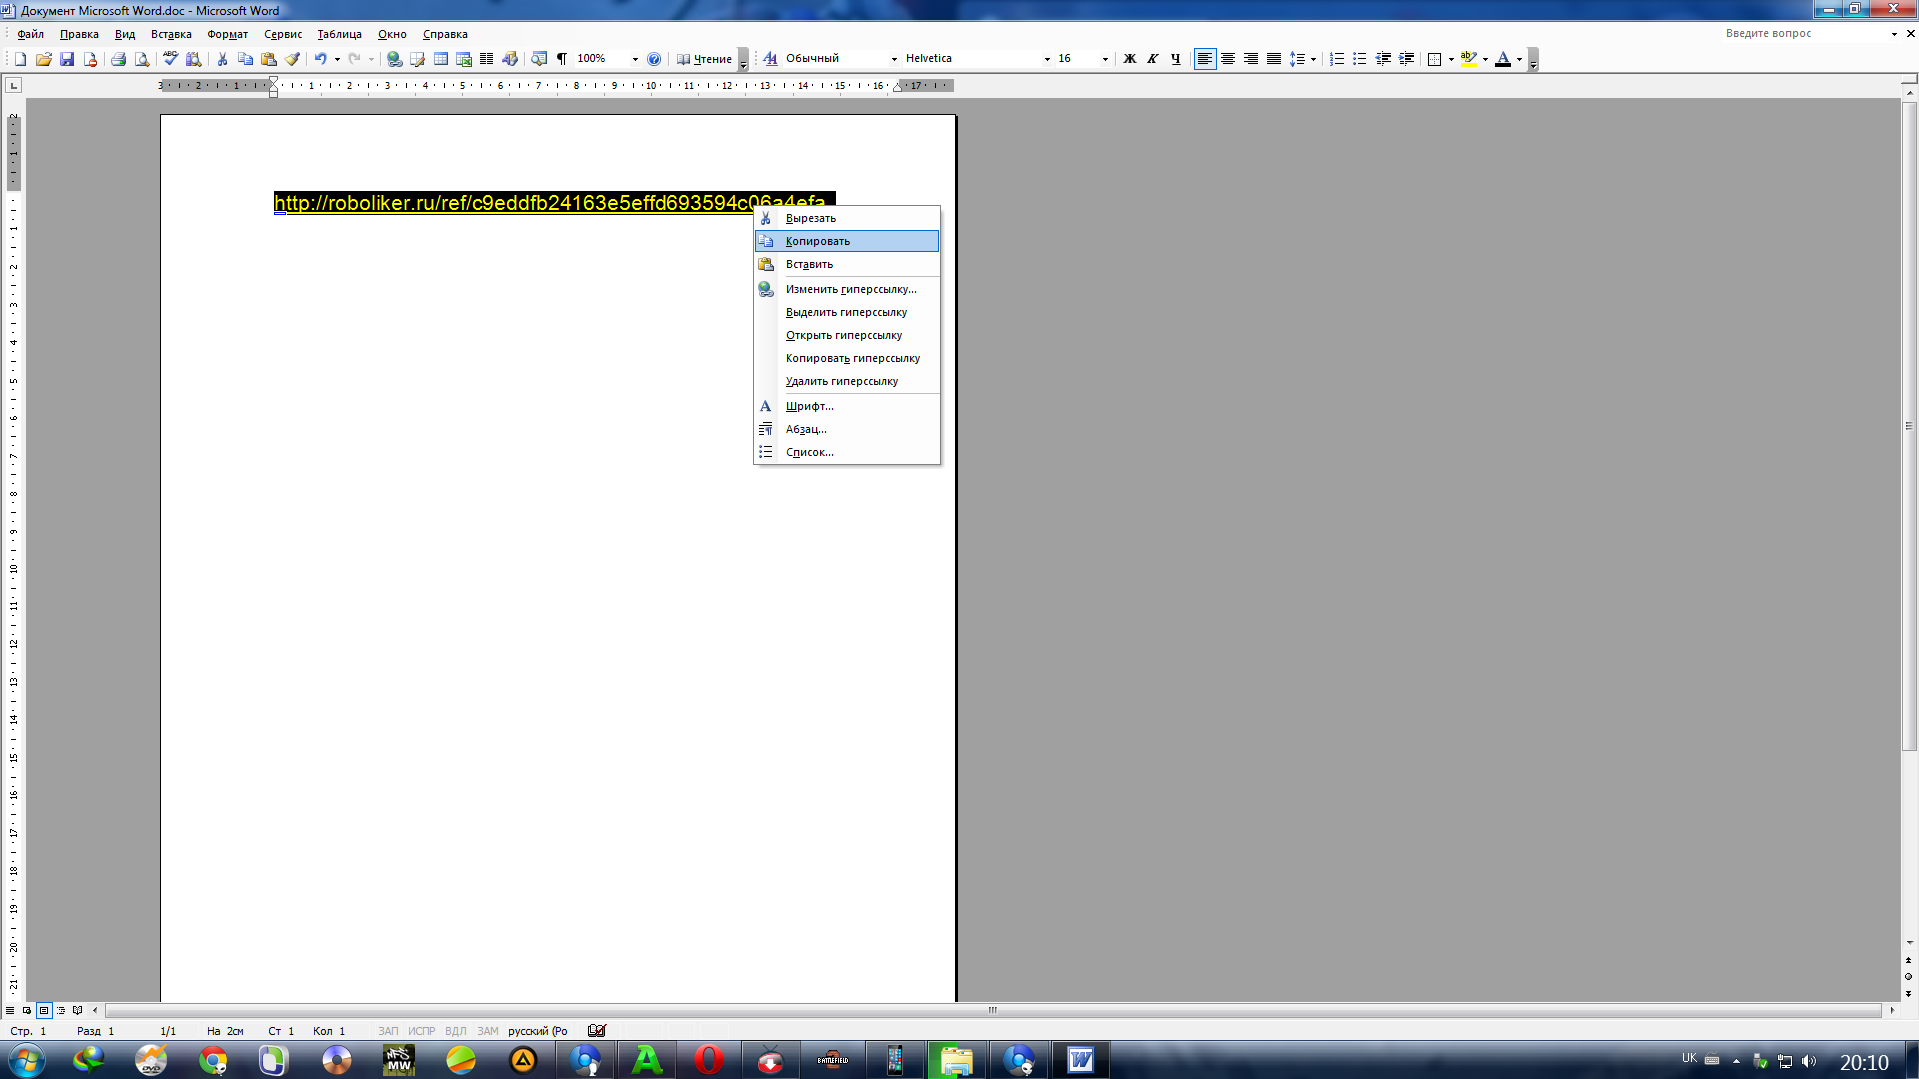Click the vertical scrollbar thumb
This screenshot has width=1919, height=1079.
click(1909, 425)
